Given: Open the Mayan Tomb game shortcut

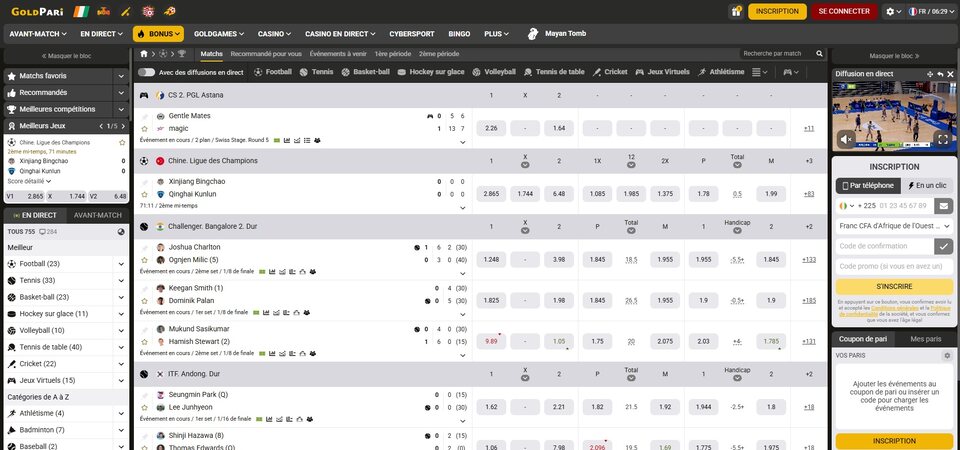Looking at the screenshot, I should click(557, 34).
